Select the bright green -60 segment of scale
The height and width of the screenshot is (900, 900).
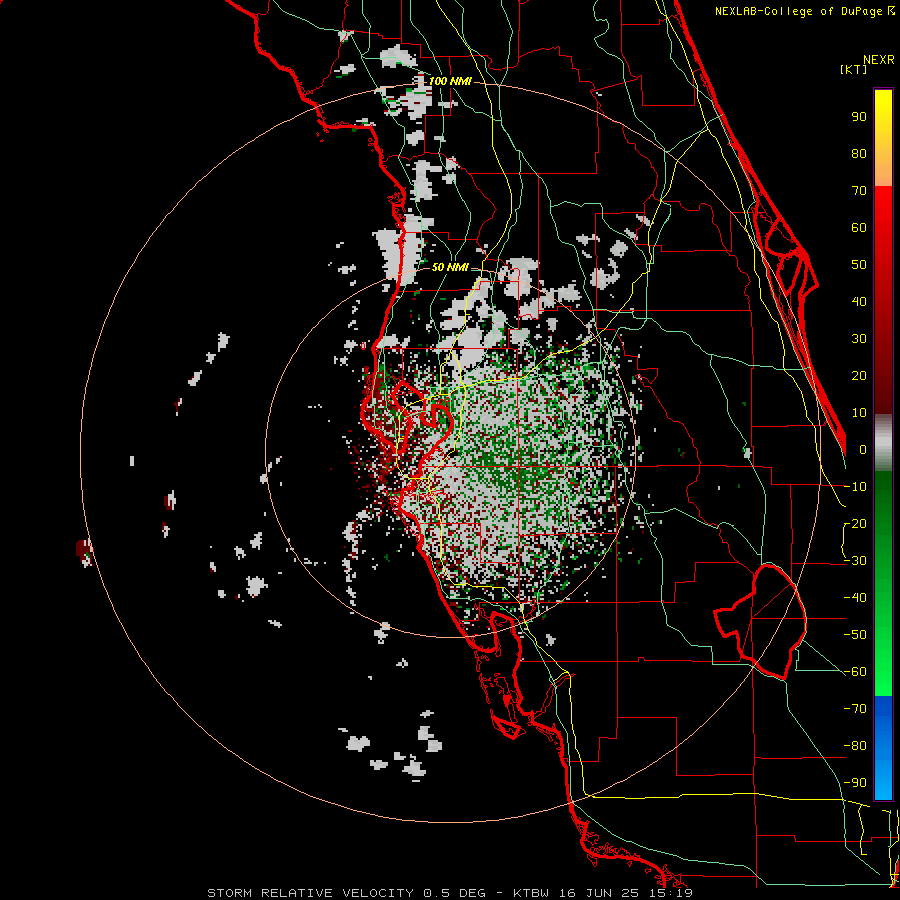click(x=883, y=672)
